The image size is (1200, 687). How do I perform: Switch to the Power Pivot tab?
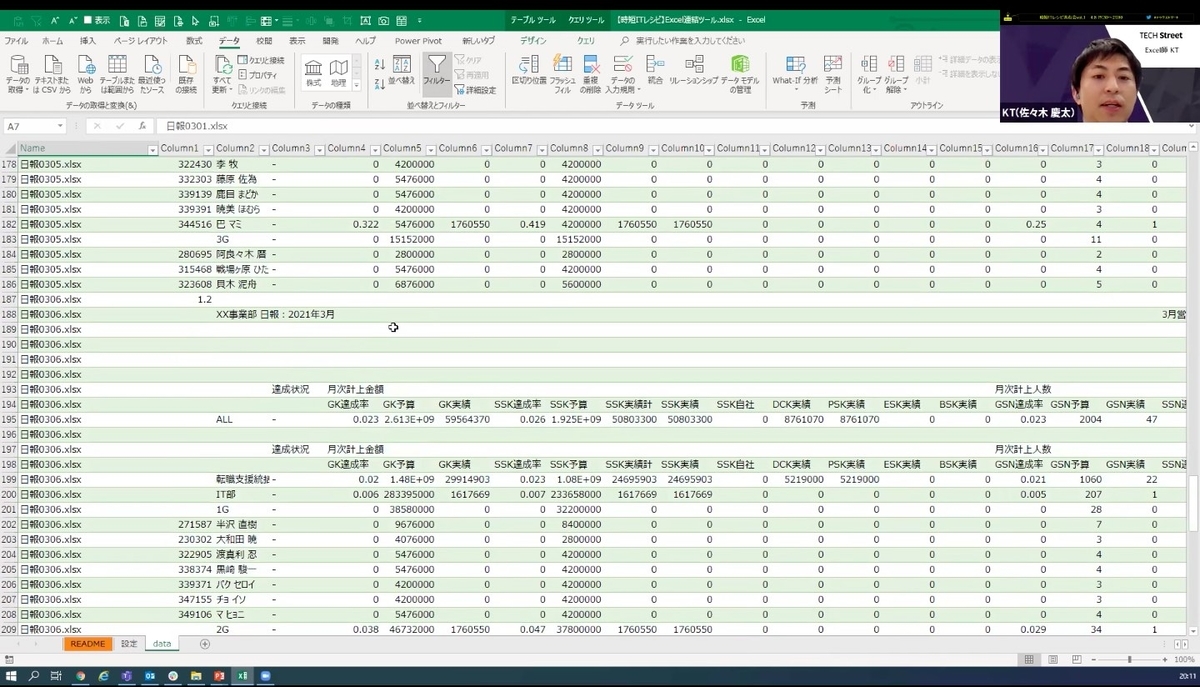coord(418,41)
